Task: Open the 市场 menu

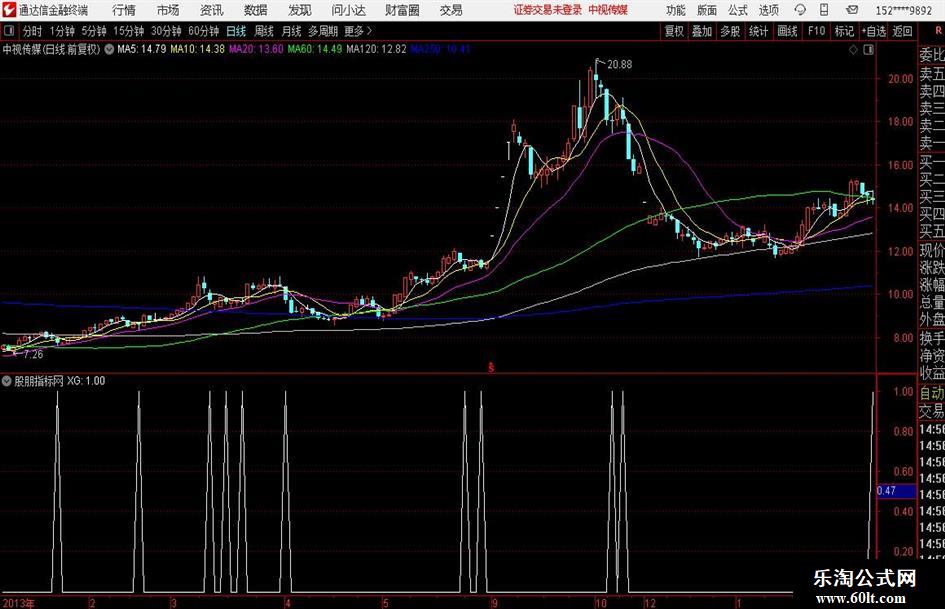Action: pyautogui.click(x=168, y=10)
